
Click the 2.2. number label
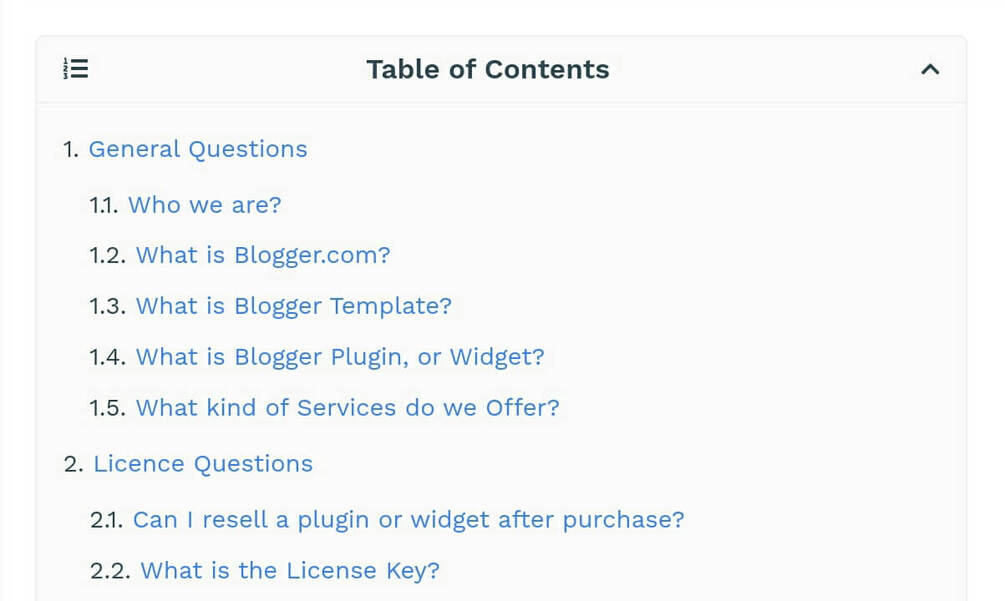[110, 571]
